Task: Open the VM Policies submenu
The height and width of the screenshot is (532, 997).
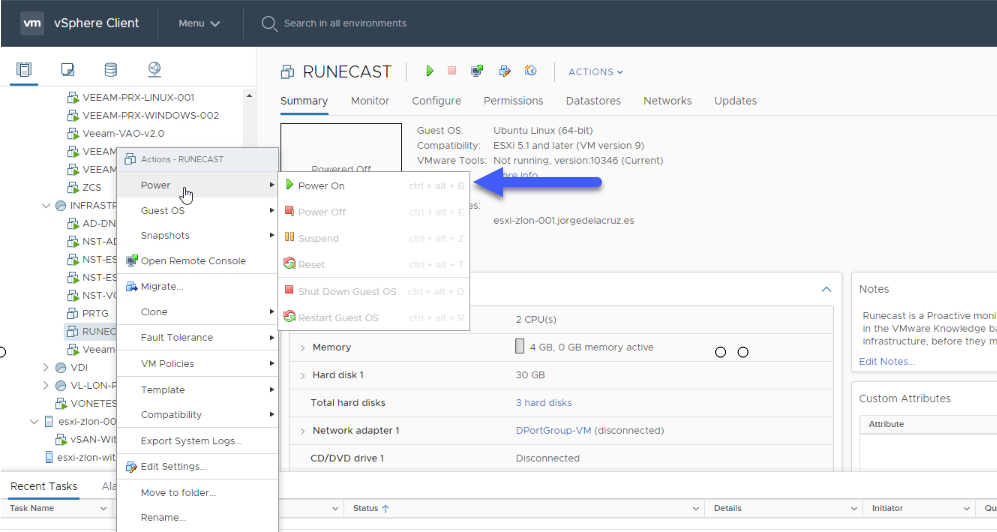Action: tap(198, 364)
